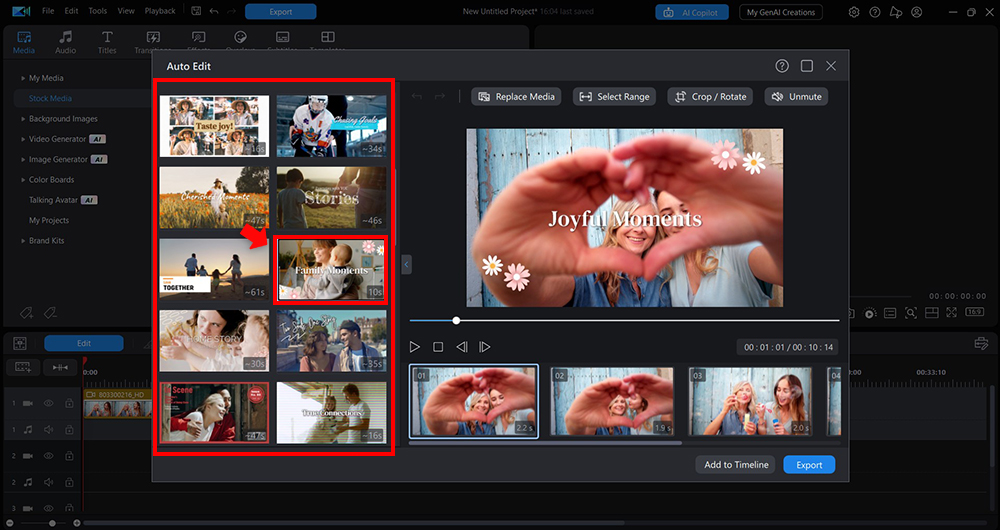Click the add track icon in the timeline
The width and height of the screenshot is (1000, 530).
(23, 367)
